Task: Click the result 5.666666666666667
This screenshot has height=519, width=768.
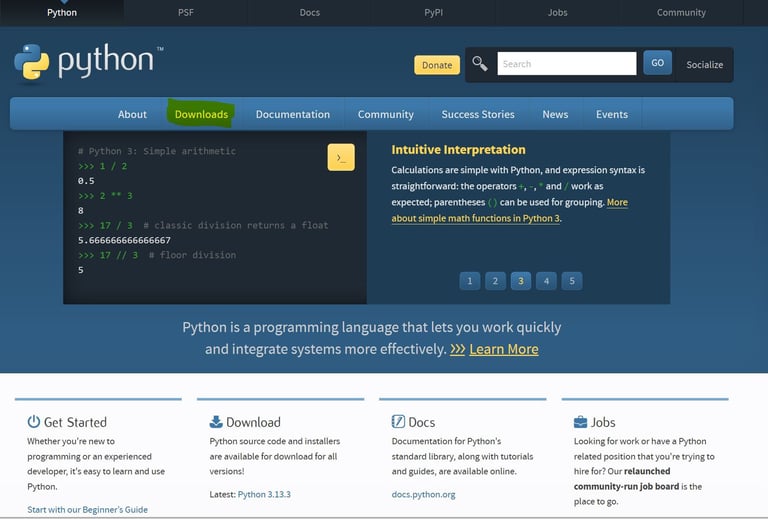Action: 124,240
